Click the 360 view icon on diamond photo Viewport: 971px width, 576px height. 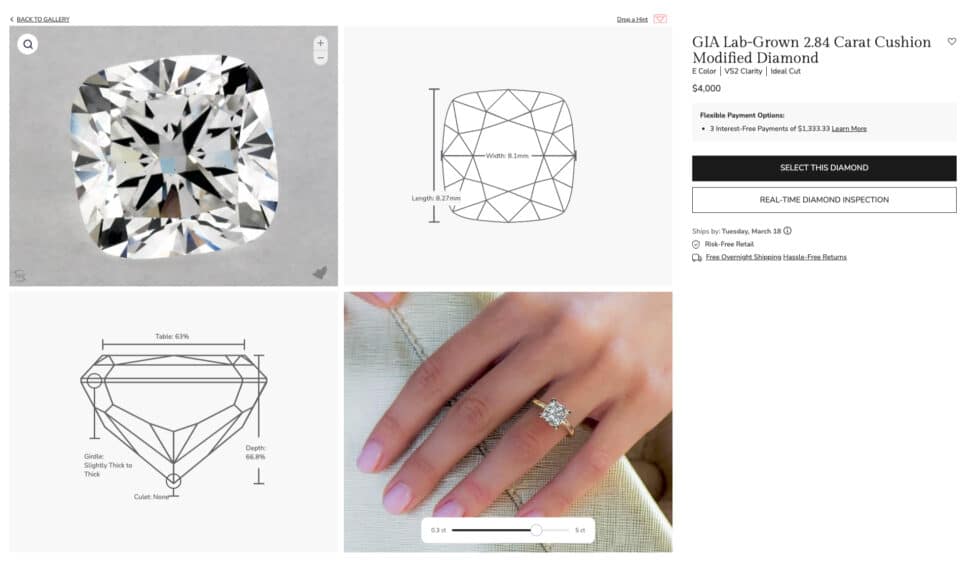point(20,275)
